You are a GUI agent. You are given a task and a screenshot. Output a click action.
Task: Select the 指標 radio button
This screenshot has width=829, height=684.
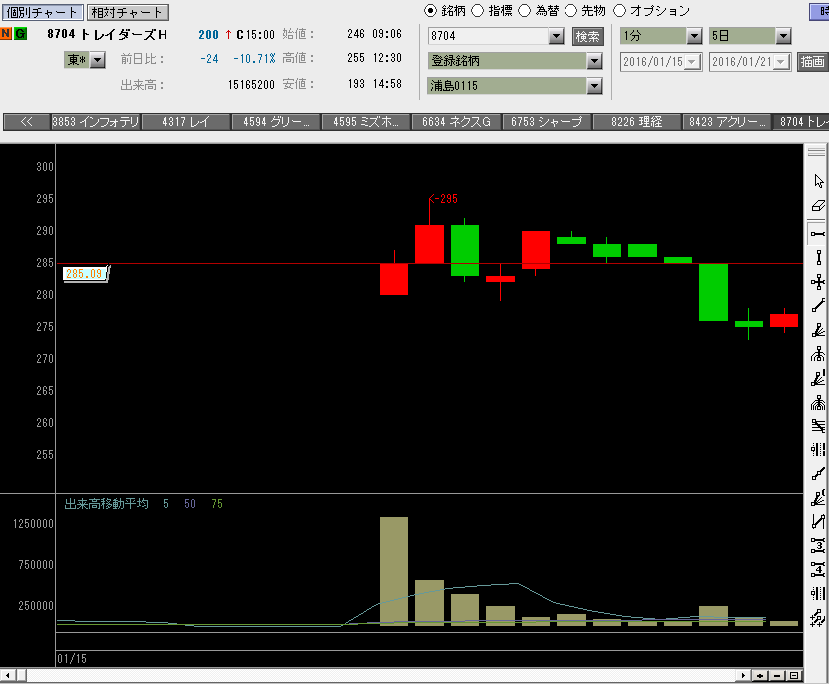pyautogui.click(x=477, y=11)
